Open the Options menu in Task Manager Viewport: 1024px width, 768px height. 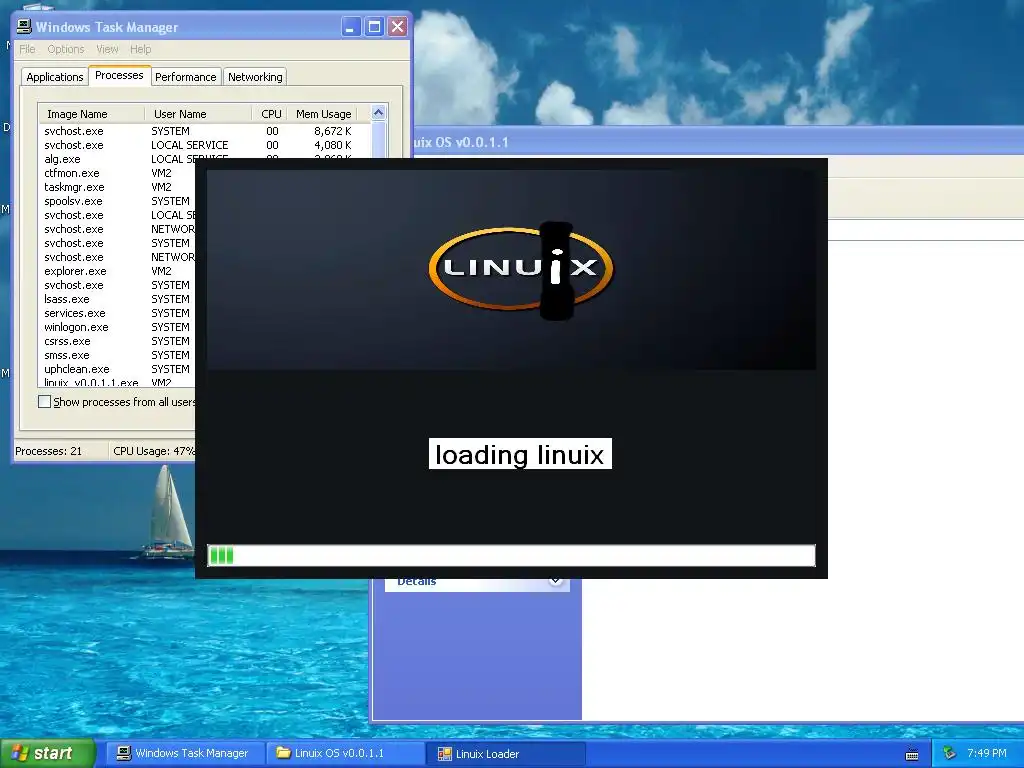tap(65, 49)
